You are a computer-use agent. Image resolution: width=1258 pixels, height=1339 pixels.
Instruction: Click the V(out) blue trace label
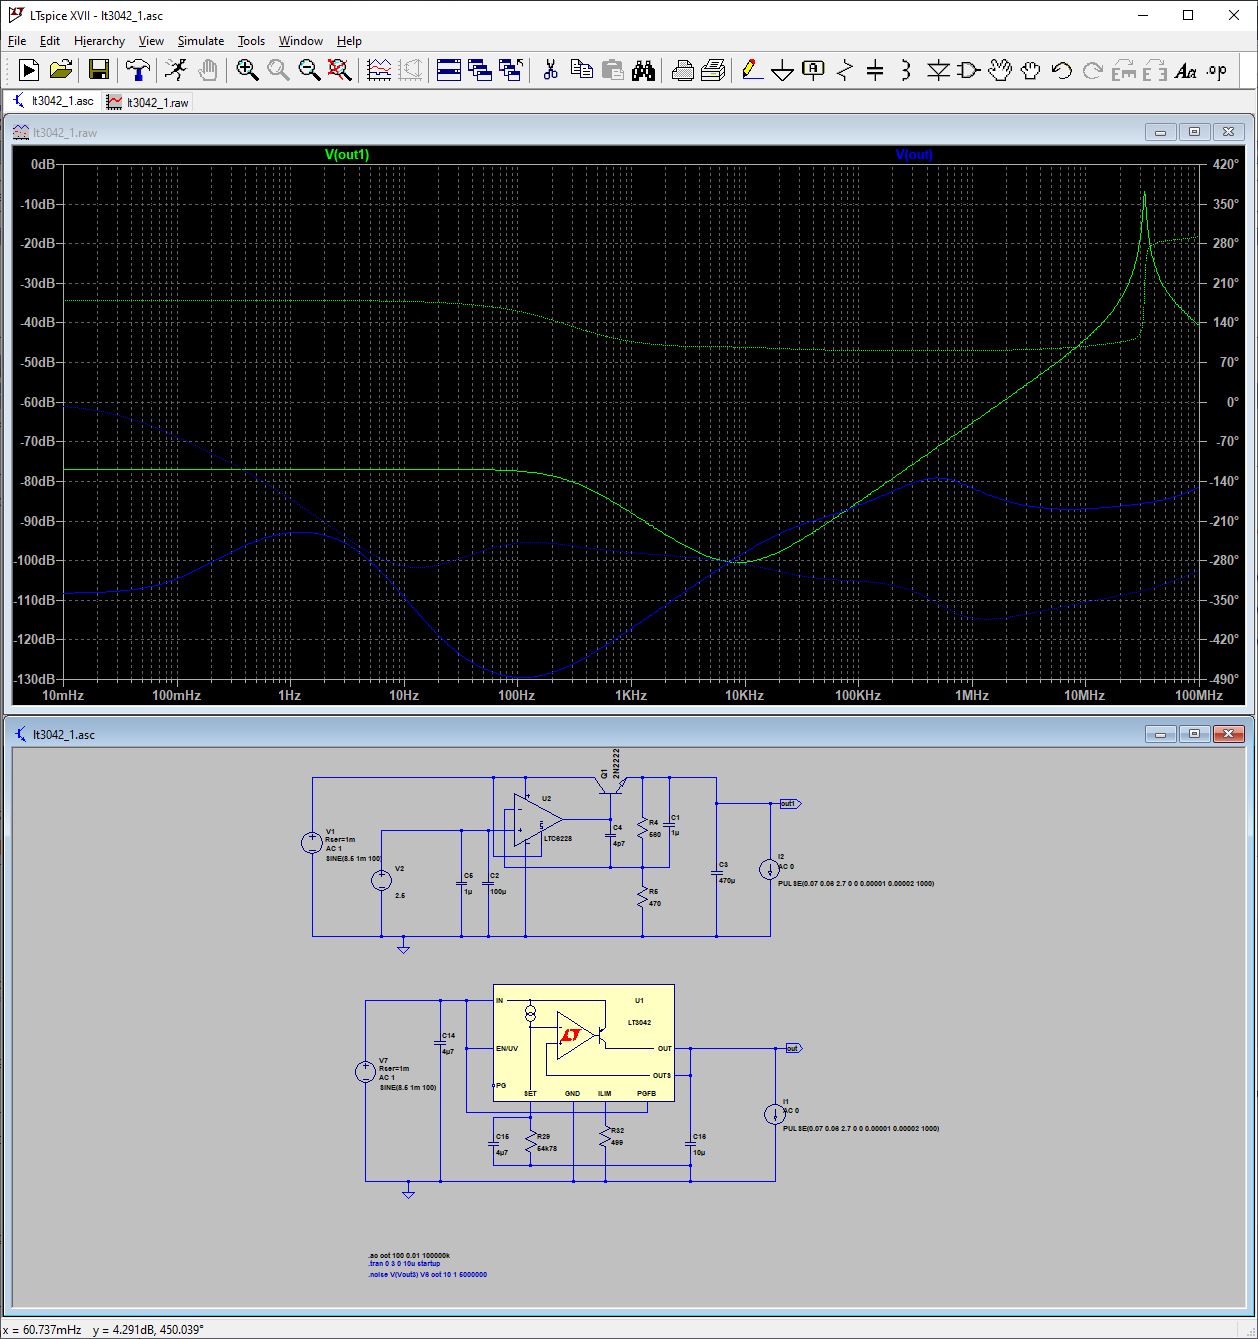tap(914, 154)
